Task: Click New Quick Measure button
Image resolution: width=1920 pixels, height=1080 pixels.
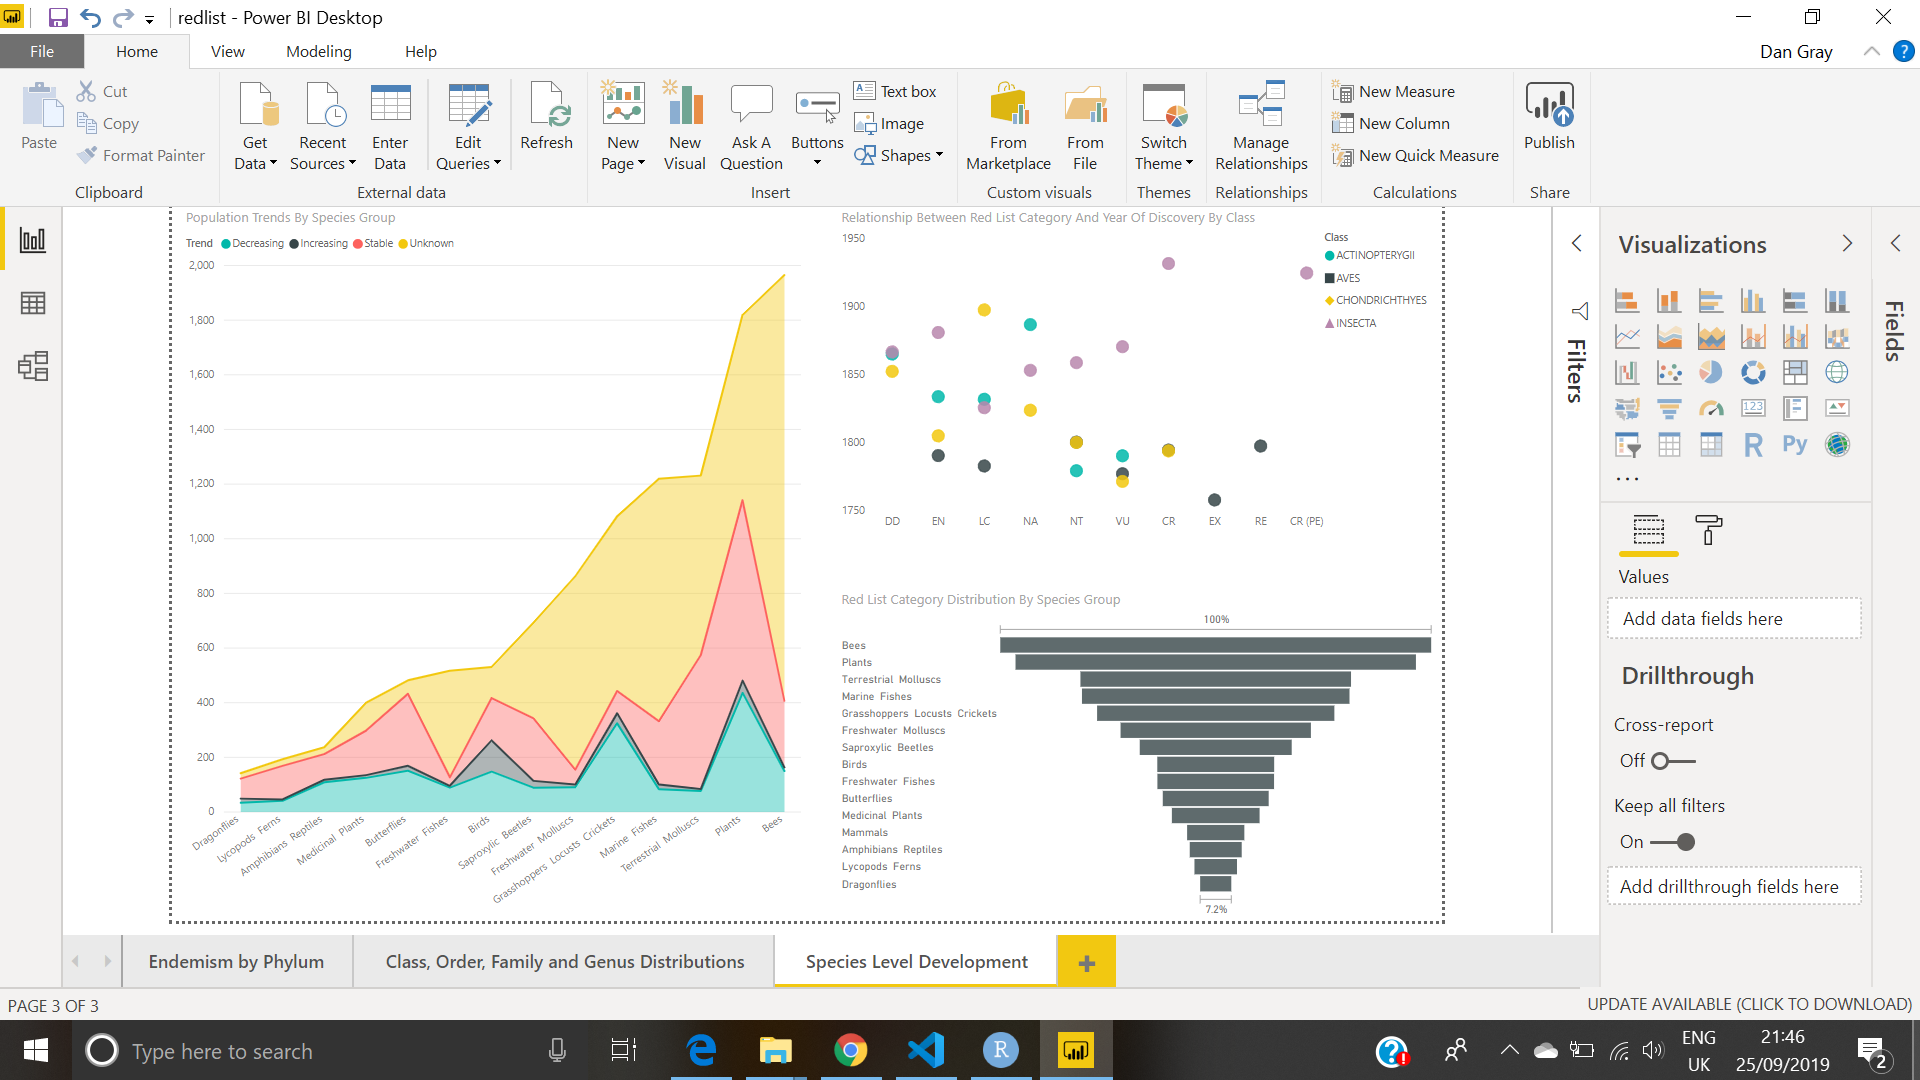Action: (1428, 156)
